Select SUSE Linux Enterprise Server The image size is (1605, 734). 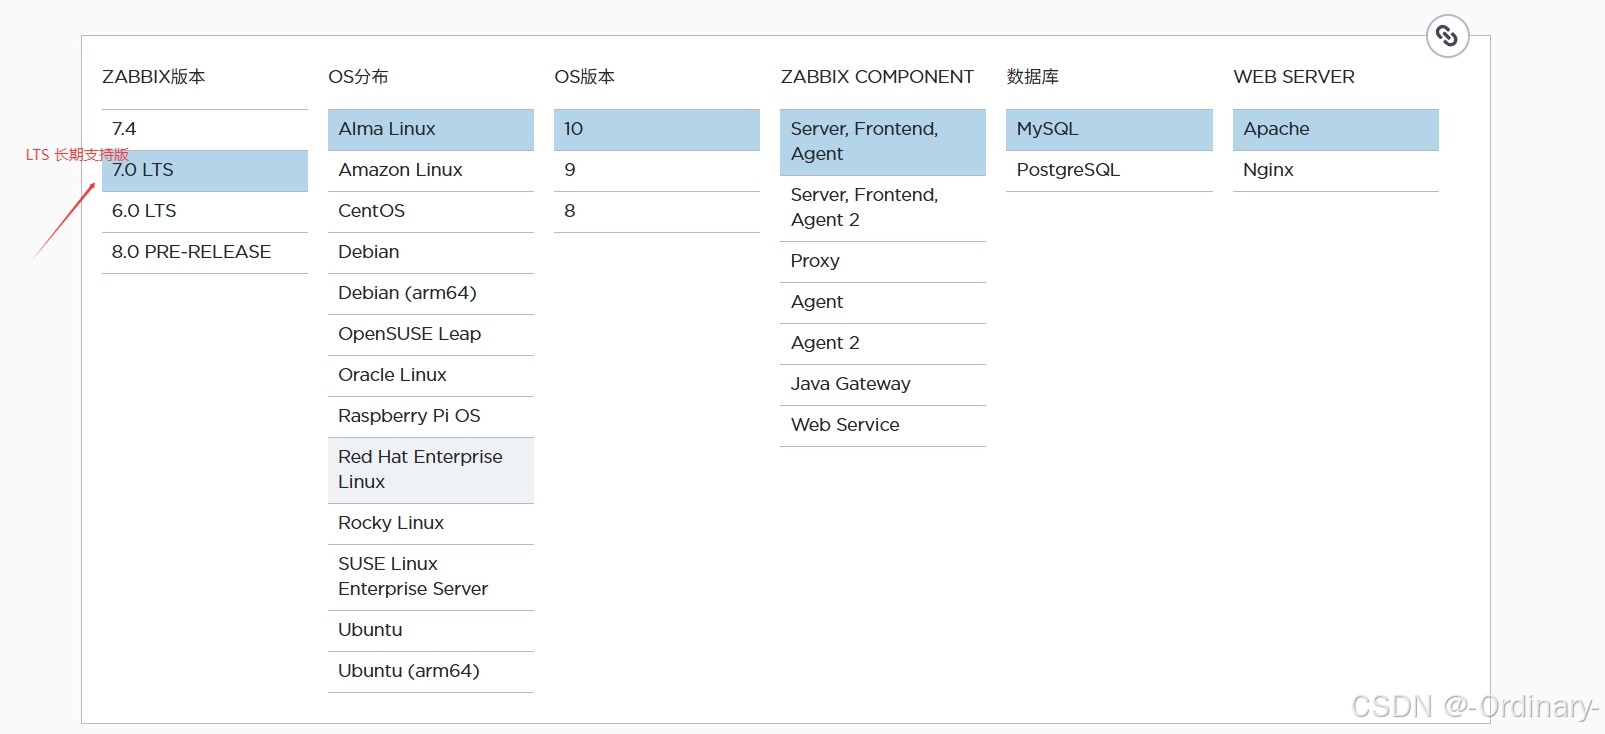(x=431, y=577)
